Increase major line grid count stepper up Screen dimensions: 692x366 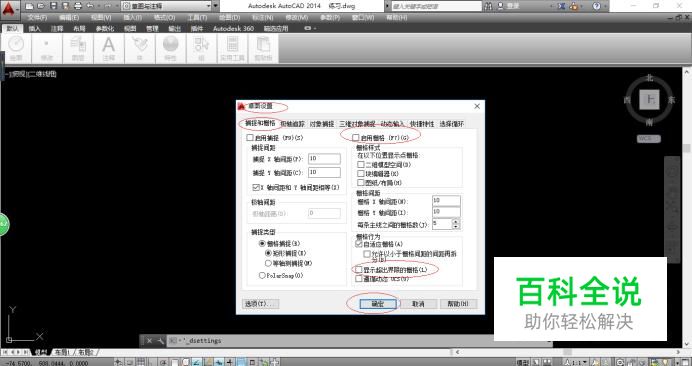pyautogui.click(x=455, y=221)
